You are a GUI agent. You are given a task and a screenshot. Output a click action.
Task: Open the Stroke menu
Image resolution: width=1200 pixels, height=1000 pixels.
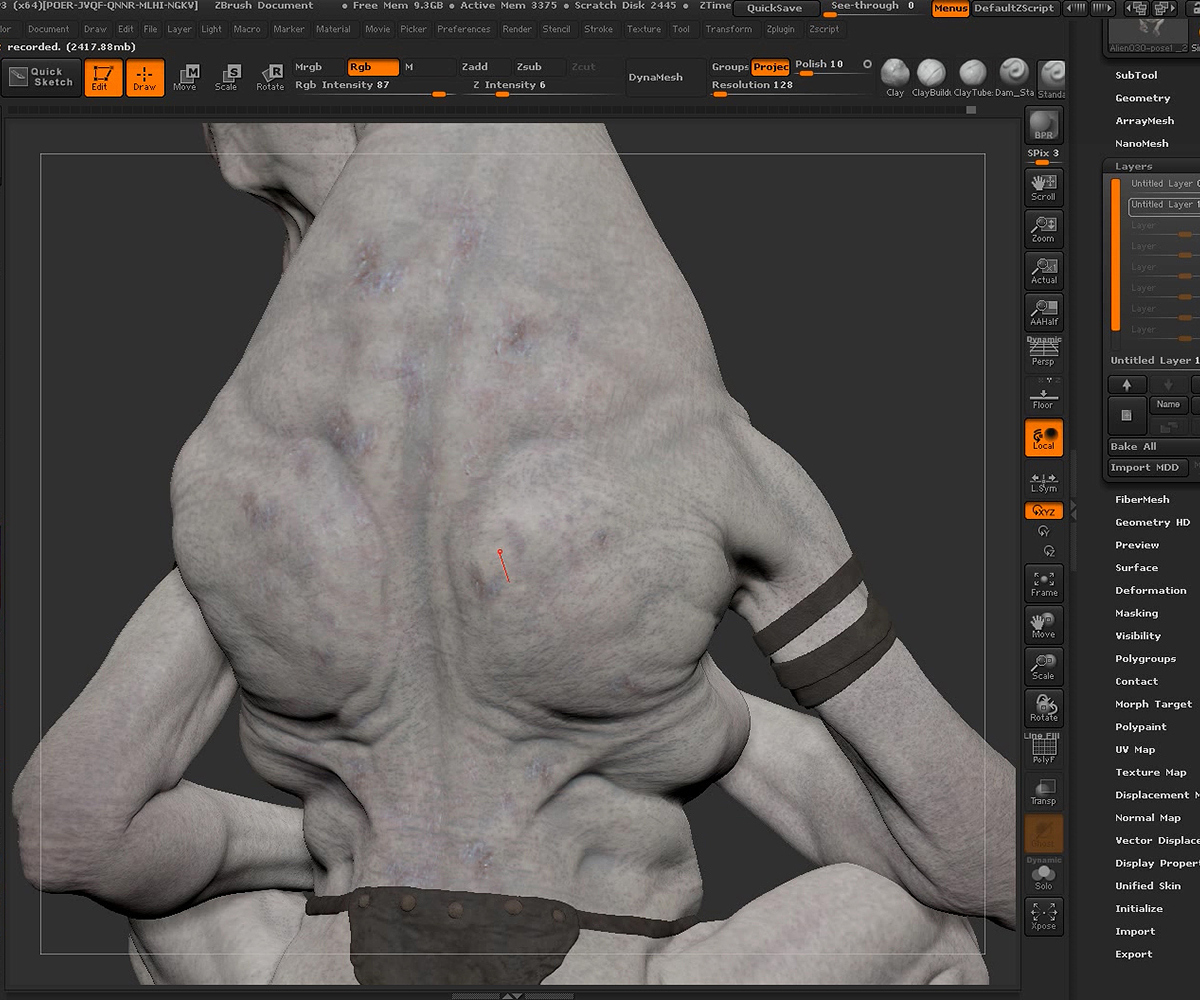coord(598,29)
